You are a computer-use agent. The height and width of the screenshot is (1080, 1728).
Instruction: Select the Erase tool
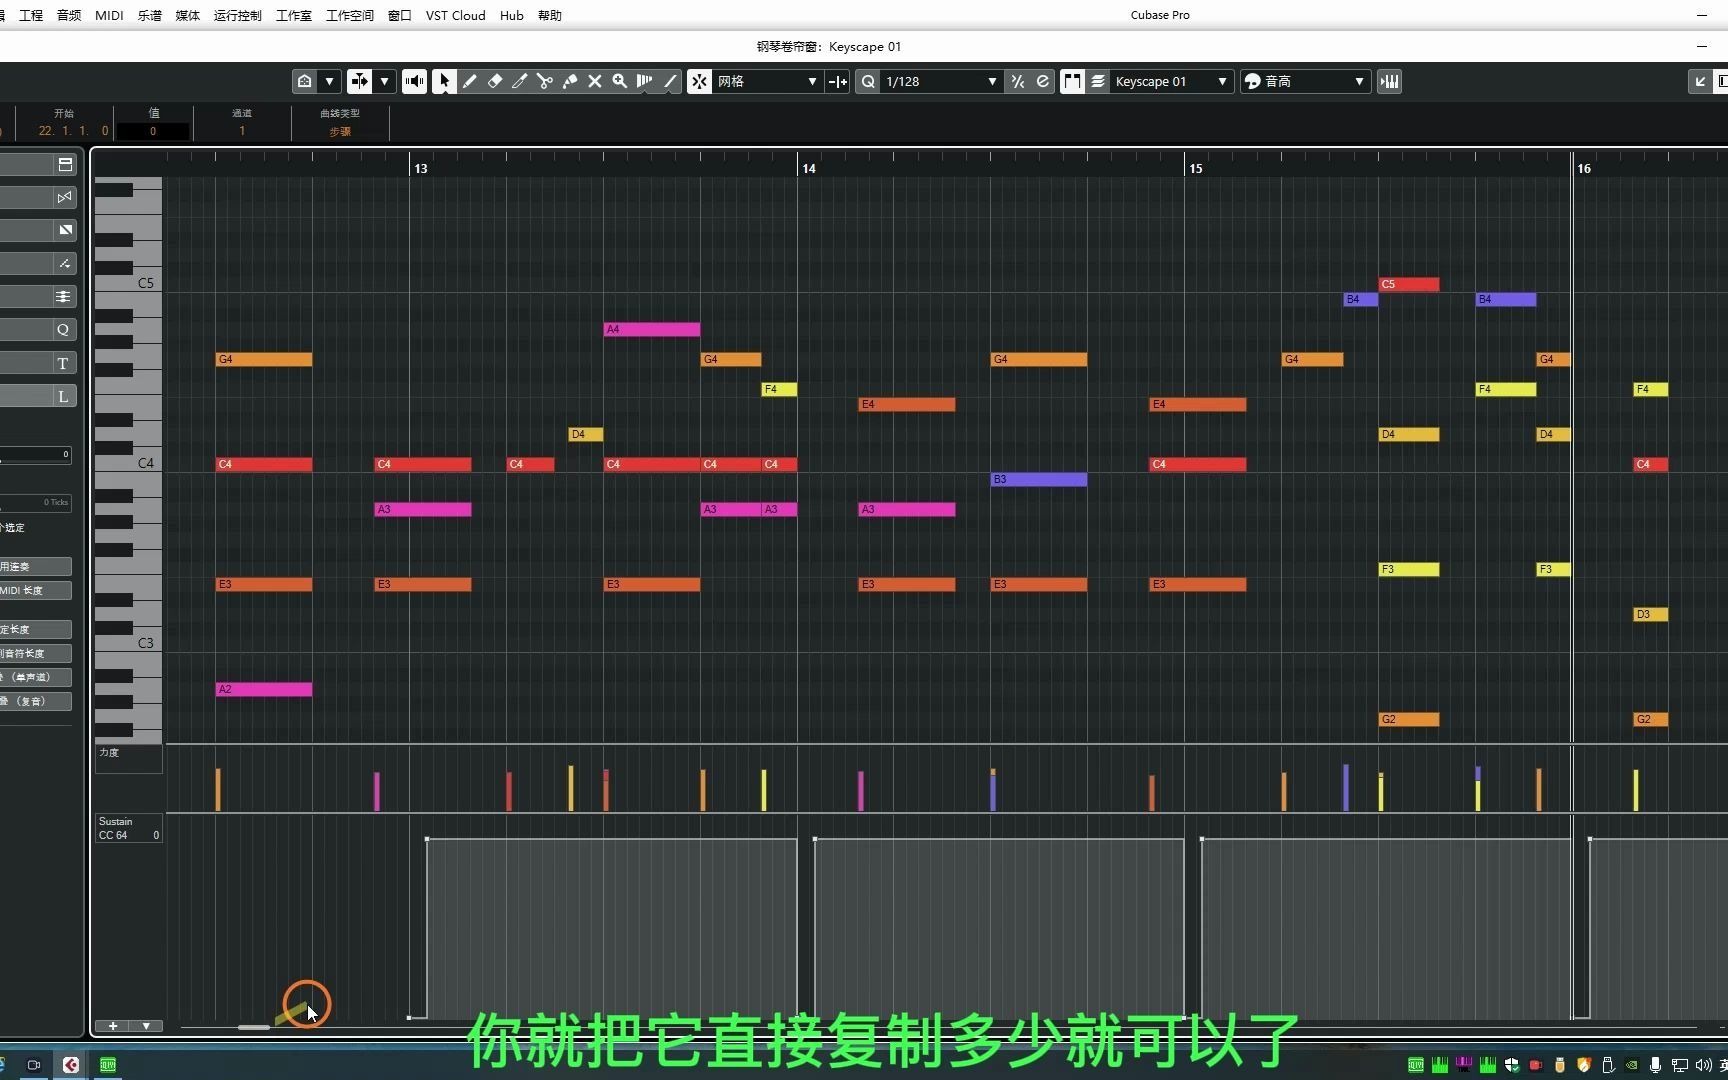[x=494, y=81]
